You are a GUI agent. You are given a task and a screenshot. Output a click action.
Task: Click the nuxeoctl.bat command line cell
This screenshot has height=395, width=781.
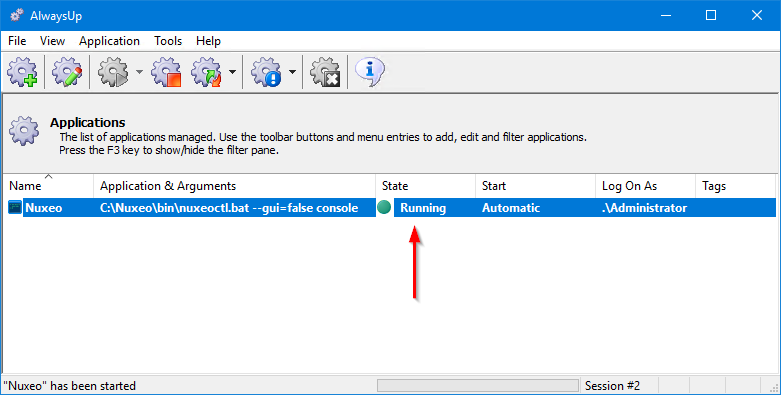tap(229, 208)
